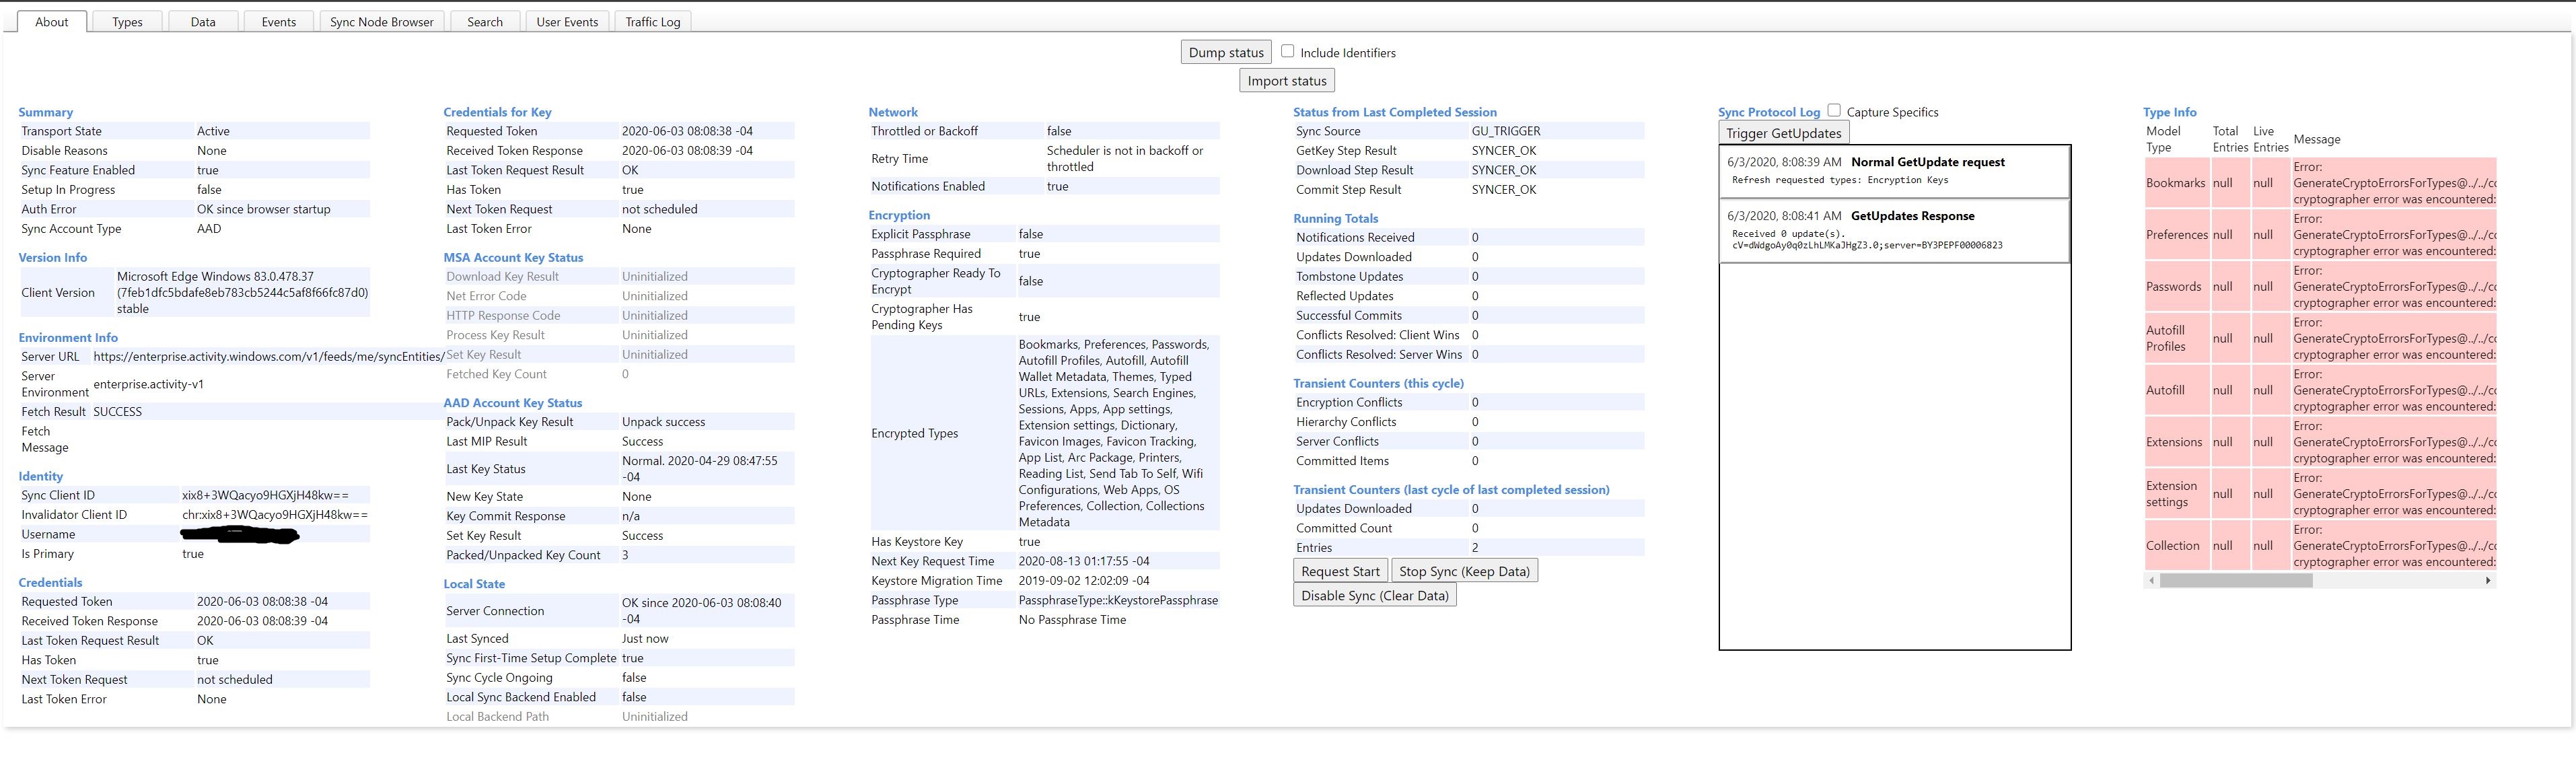The height and width of the screenshot is (782, 2576).
Task: Enable the Include Identifiers checkbox
Action: click(x=1288, y=51)
